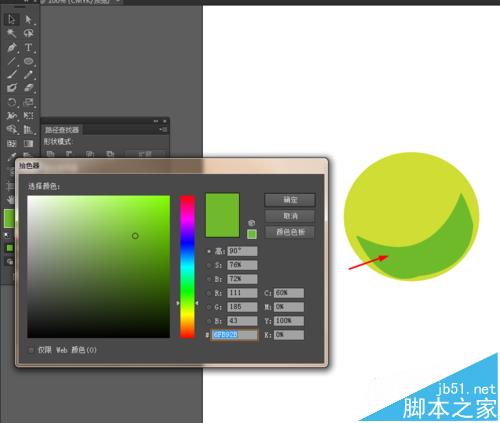Screen dimensions: 500x423
Task: Click the hue spectrum slider bar
Action: click(187, 267)
